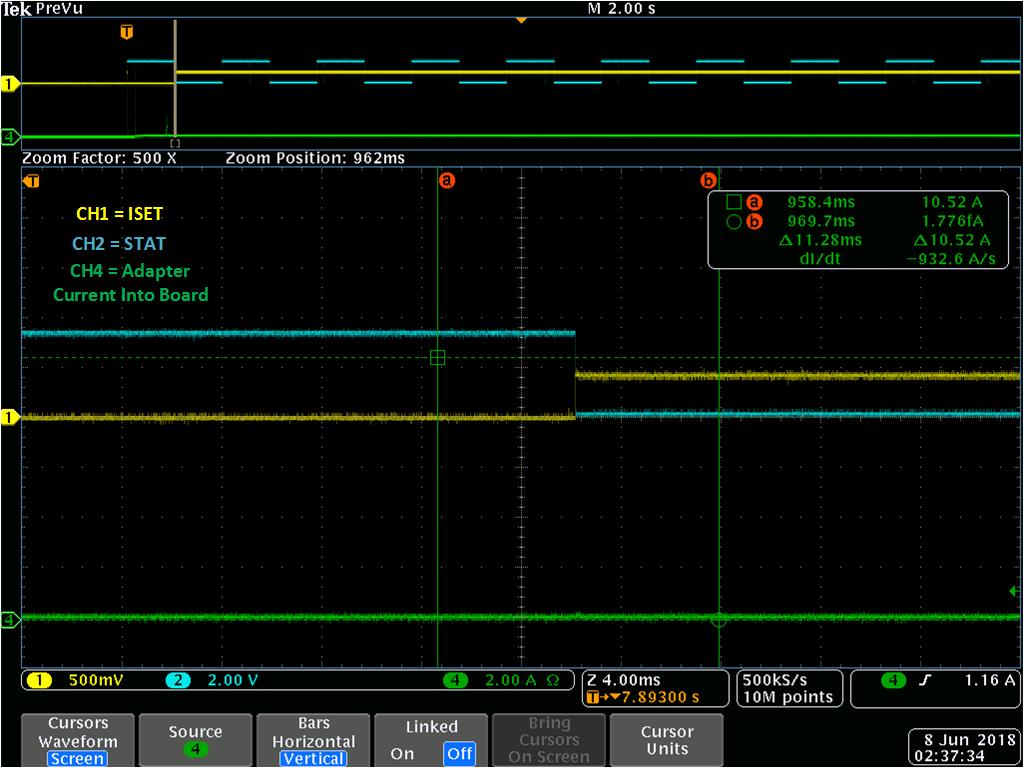Click channel 1 ground marker in main graticule

coord(10,417)
